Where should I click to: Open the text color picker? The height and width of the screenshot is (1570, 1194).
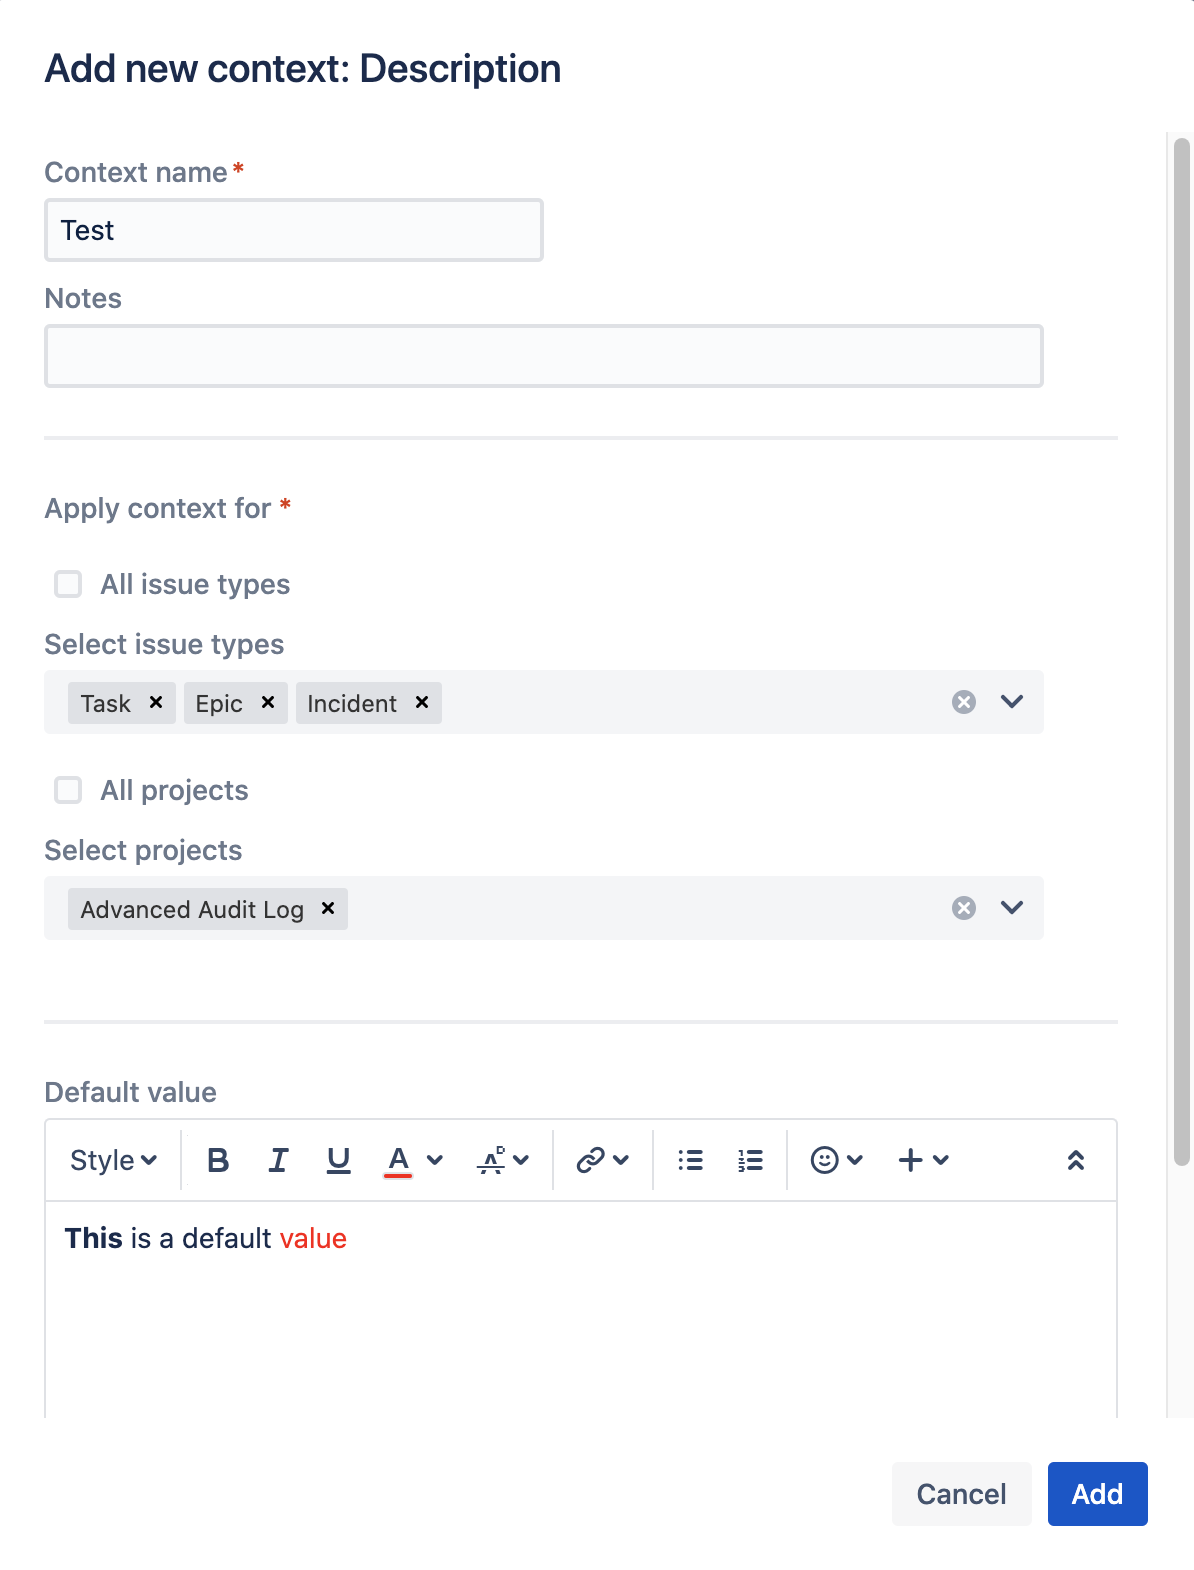[x=412, y=1160]
